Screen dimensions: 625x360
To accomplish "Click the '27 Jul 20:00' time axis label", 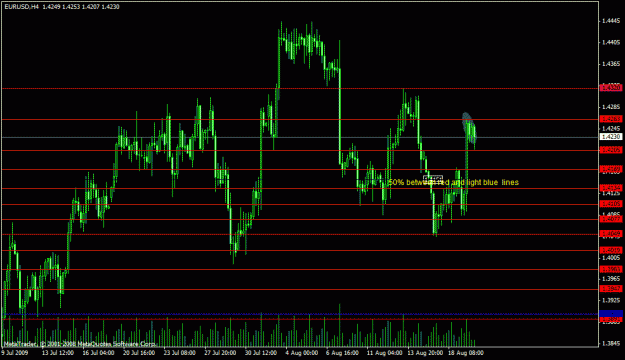I will point(220,353).
